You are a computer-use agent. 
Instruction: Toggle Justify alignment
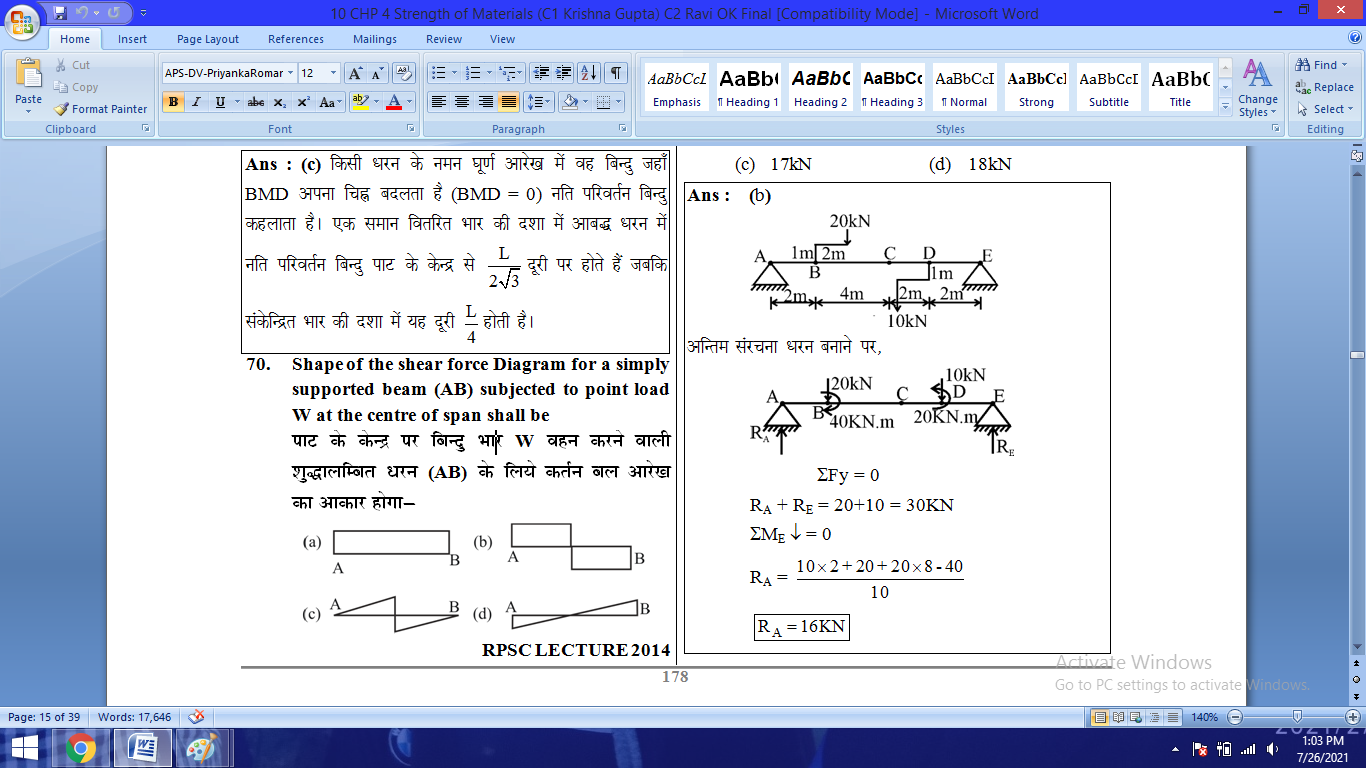(x=509, y=102)
